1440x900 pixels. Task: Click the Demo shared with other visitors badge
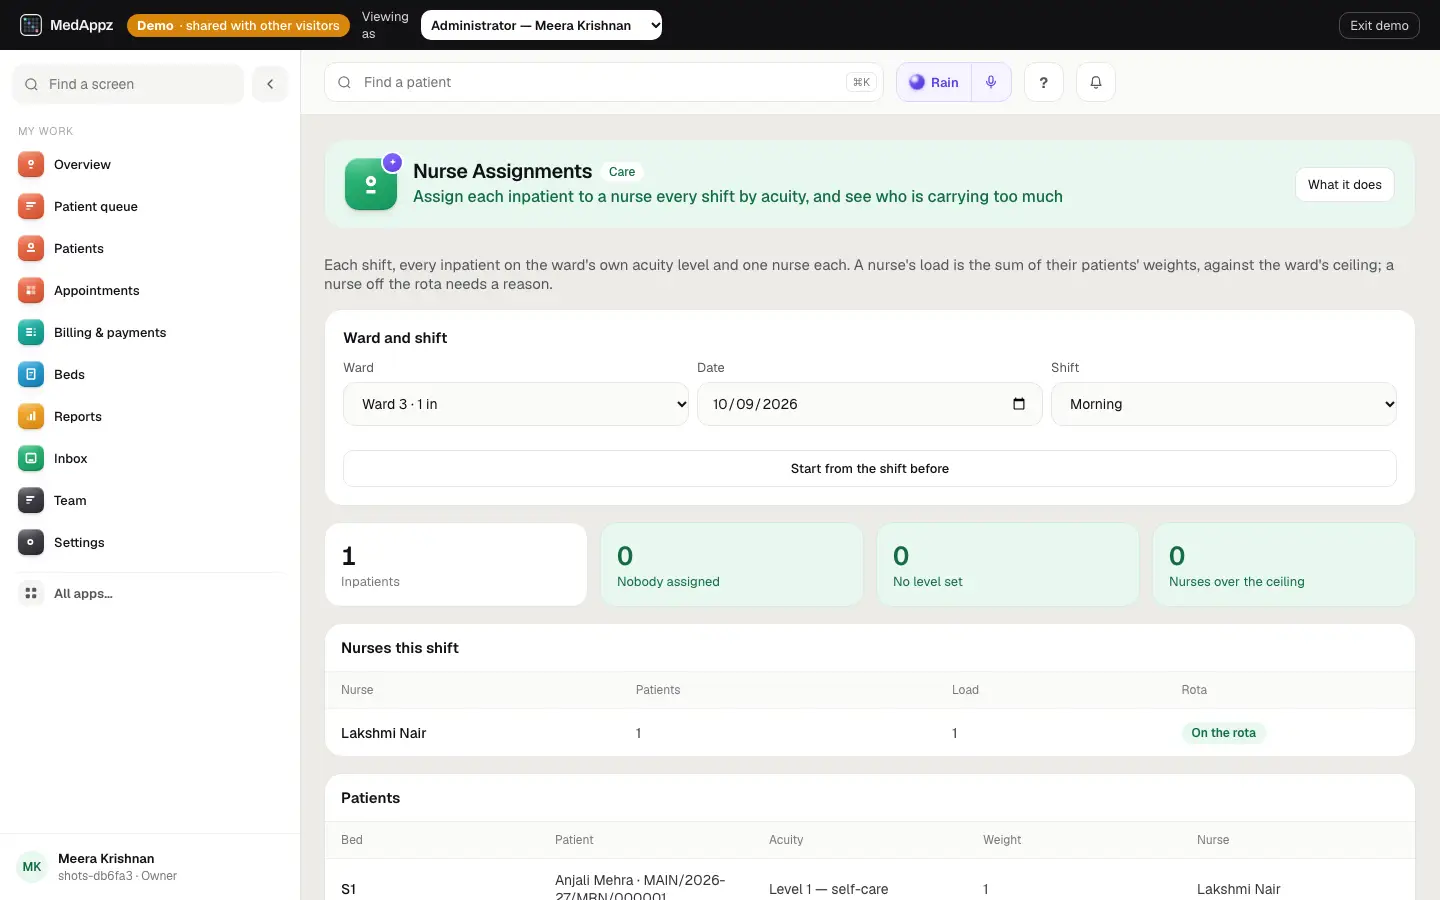[238, 25]
